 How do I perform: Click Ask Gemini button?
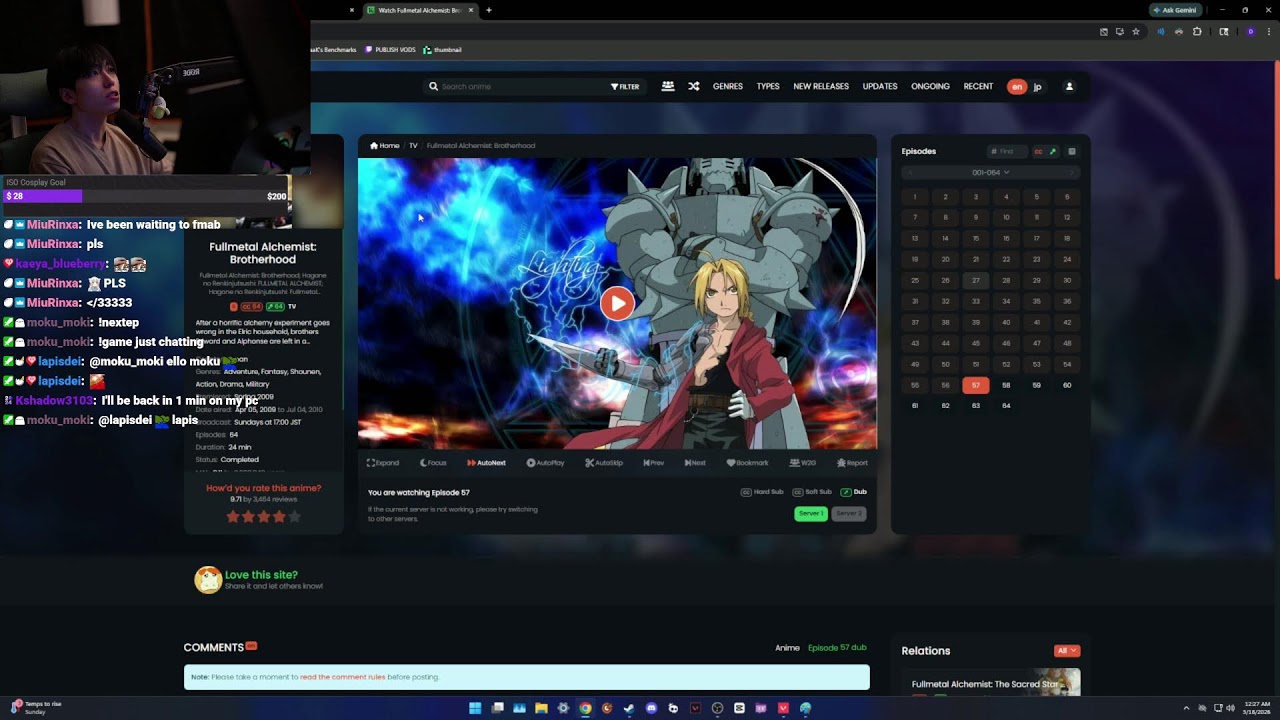[x=1175, y=10]
